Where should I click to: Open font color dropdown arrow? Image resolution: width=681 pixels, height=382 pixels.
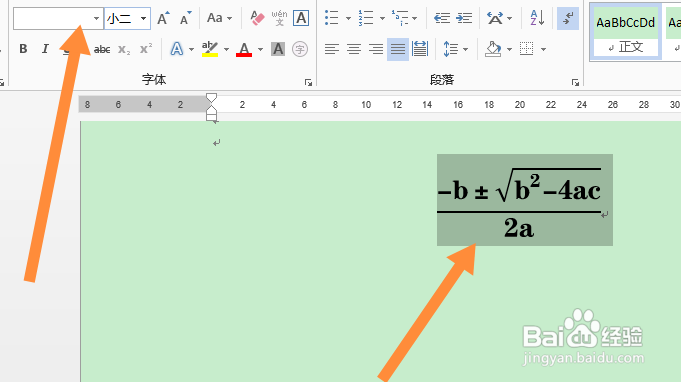point(260,49)
